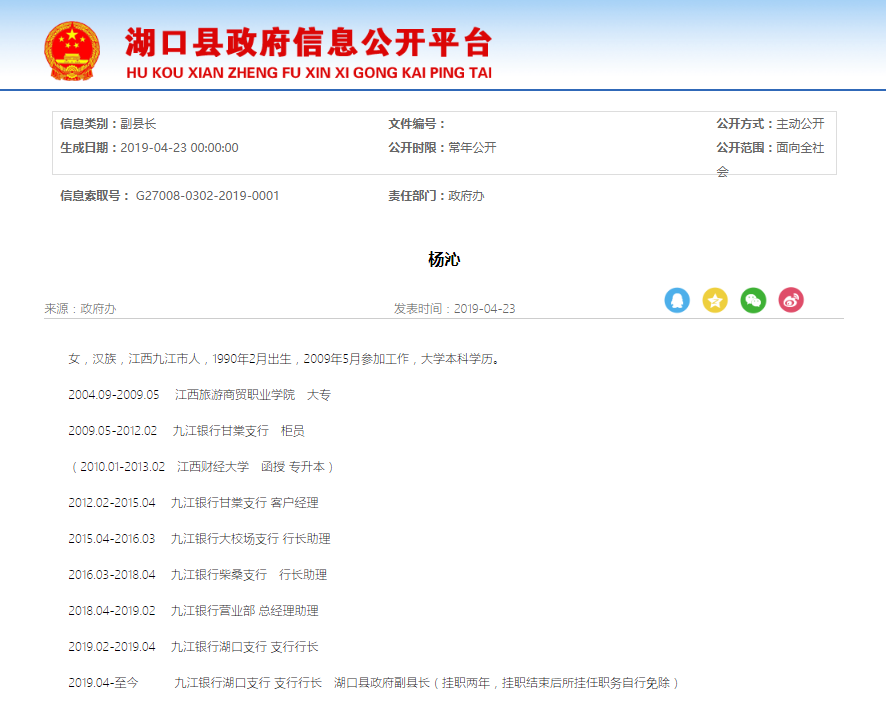Click the 文件编号 label
Screen dimensions: 886x709
416,124
